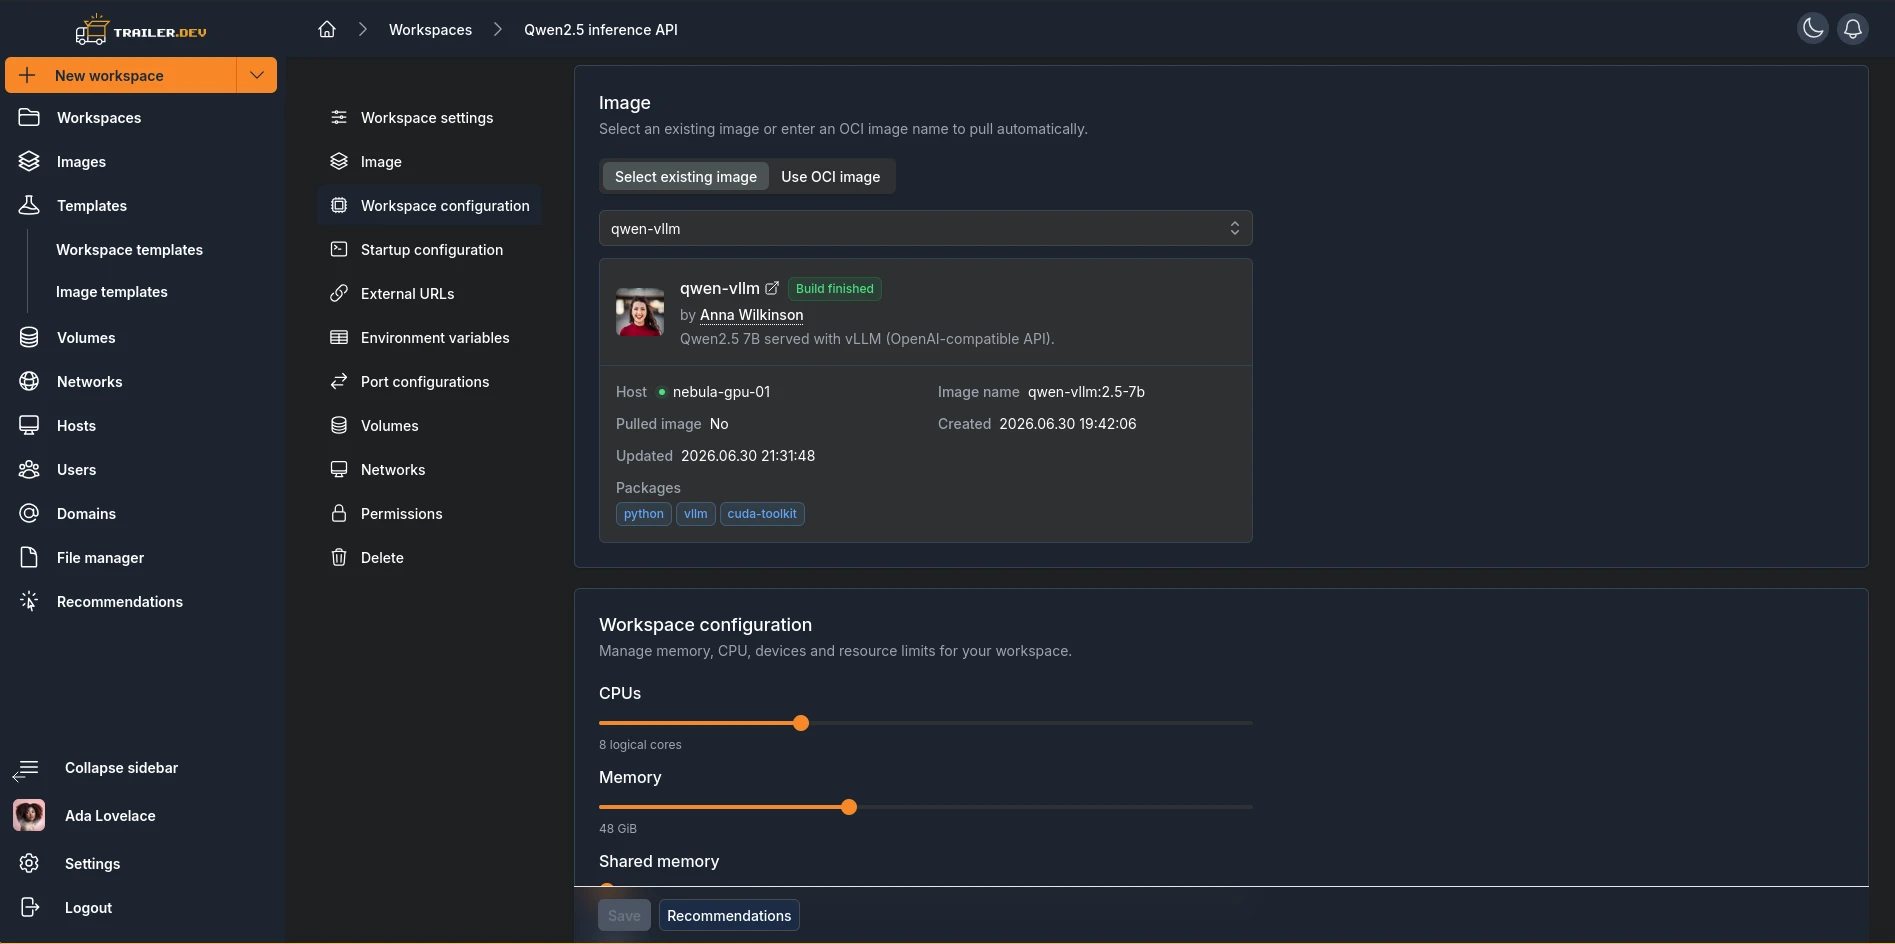This screenshot has height=944, width=1895.
Task: Switch to Use OCI image option
Action: (x=830, y=176)
